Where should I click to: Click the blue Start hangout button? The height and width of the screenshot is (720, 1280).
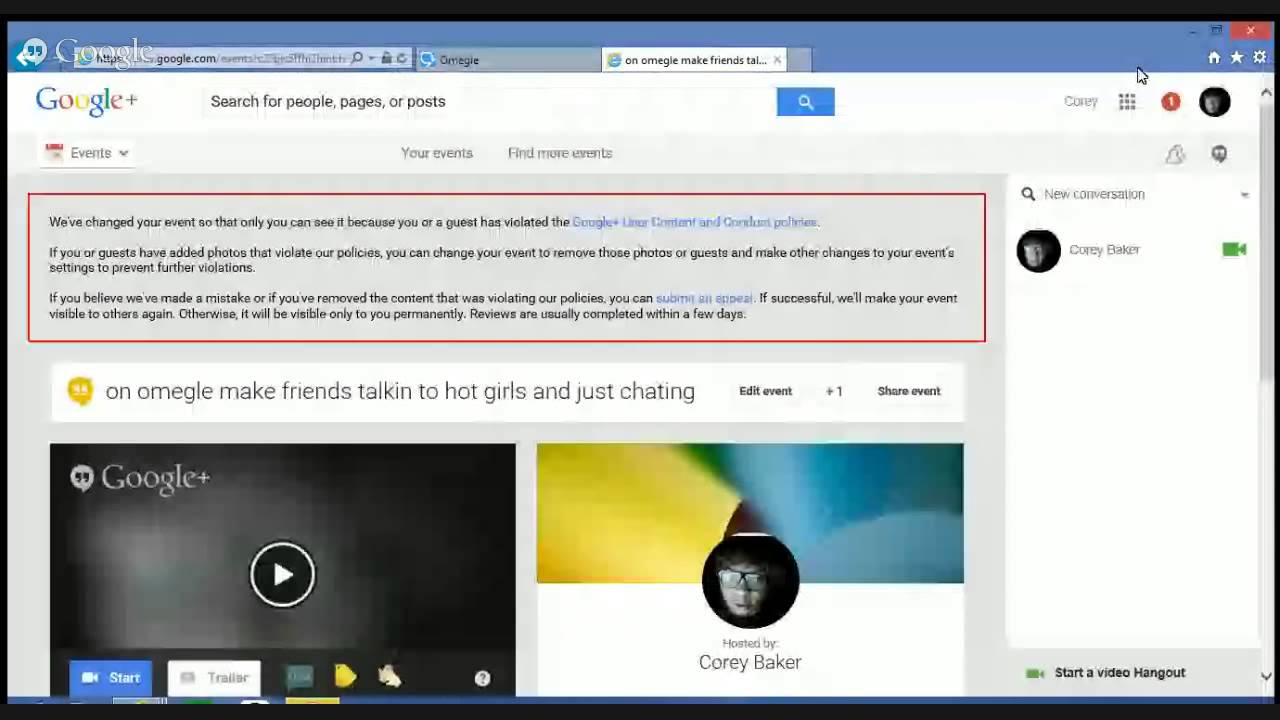click(111, 678)
